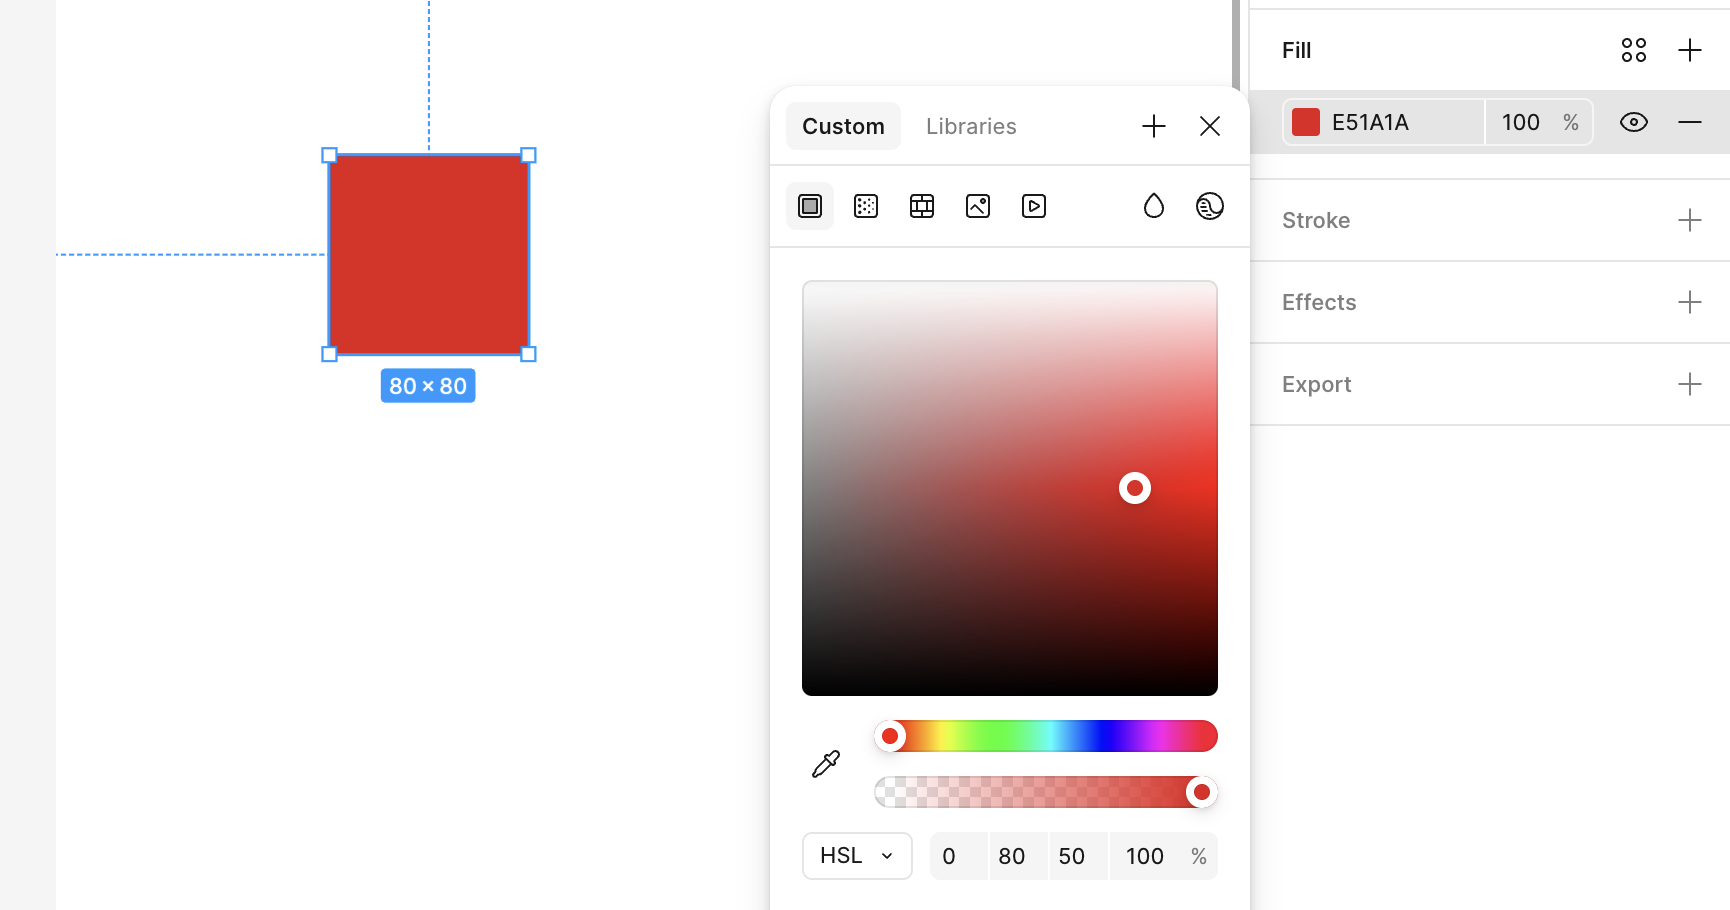Expand Stroke section with plus
This screenshot has height=910, width=1730.
(1689, 220)
